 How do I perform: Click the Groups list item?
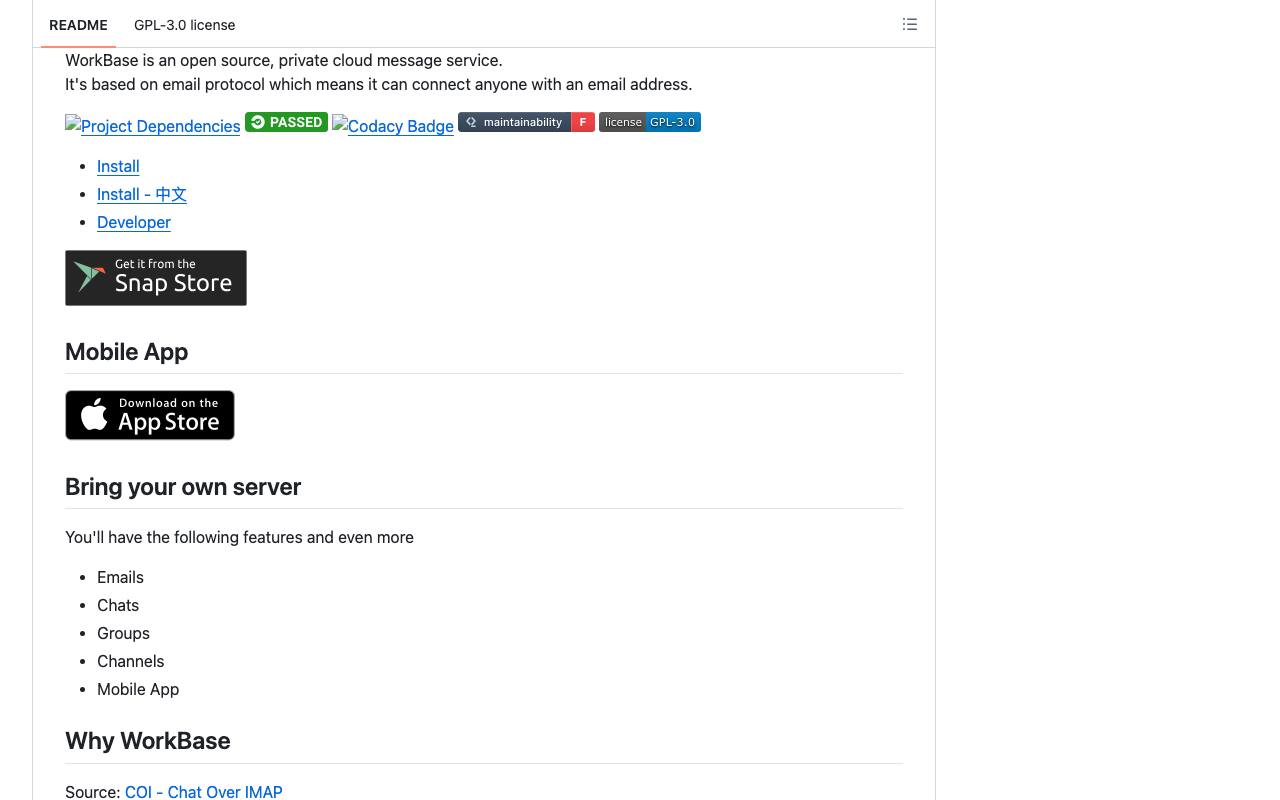tap(123, 633)
